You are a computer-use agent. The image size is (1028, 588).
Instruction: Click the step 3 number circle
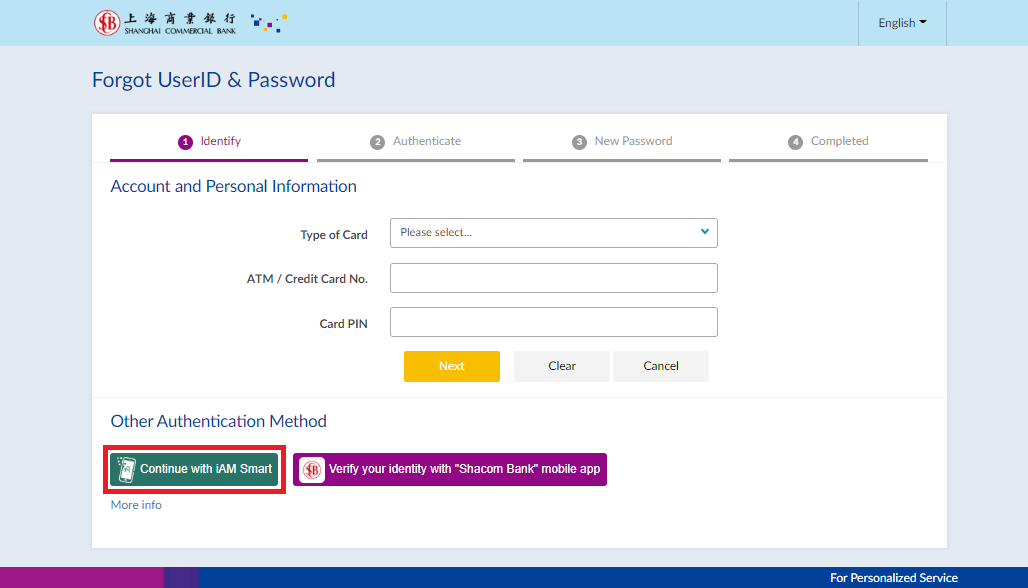click(x=579, y=142)
